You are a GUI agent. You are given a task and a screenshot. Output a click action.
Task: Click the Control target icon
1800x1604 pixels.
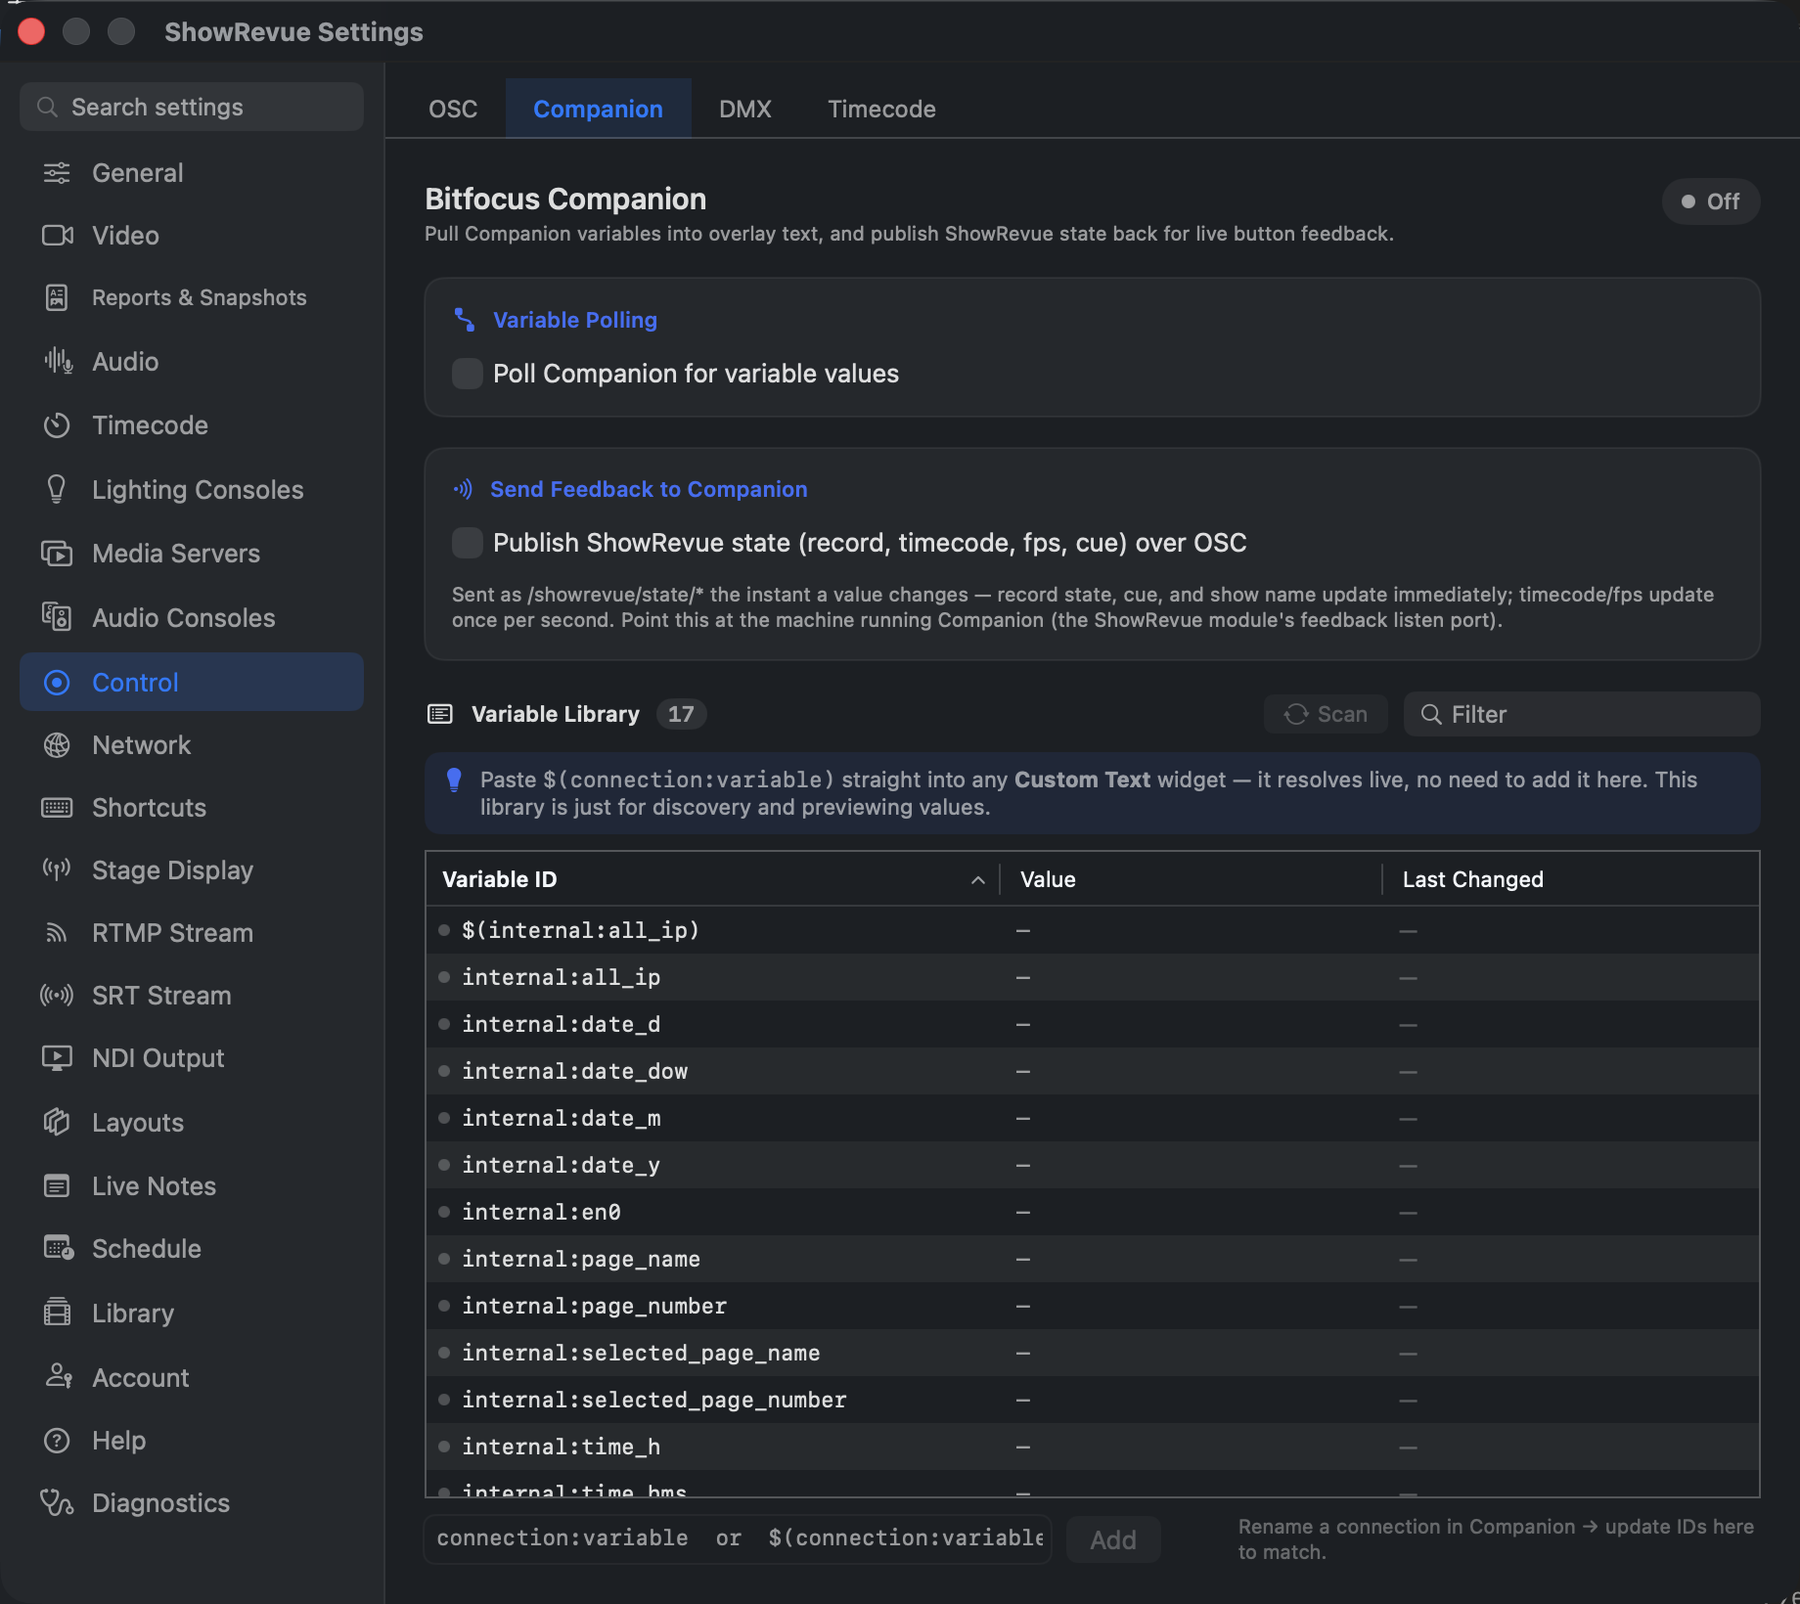tap(57, 682)
